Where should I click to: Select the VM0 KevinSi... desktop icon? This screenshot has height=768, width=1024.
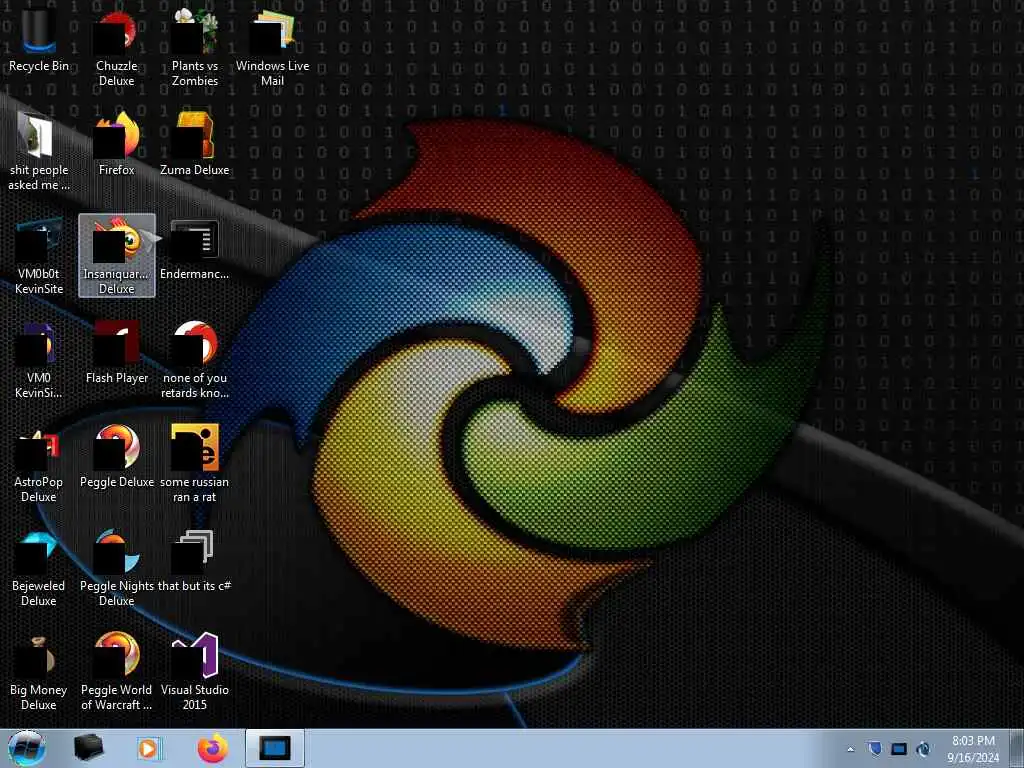click(39, 359)
